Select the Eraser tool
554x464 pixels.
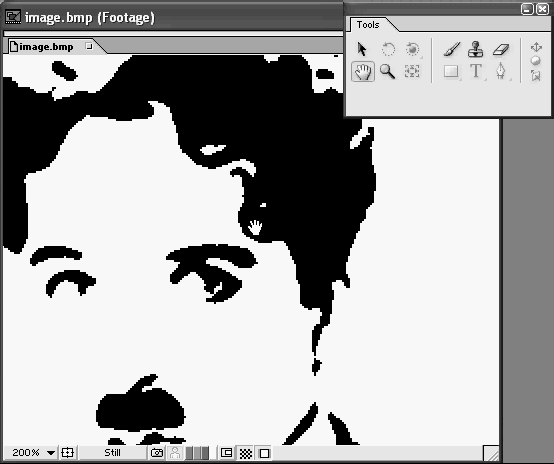pos(501,49)
